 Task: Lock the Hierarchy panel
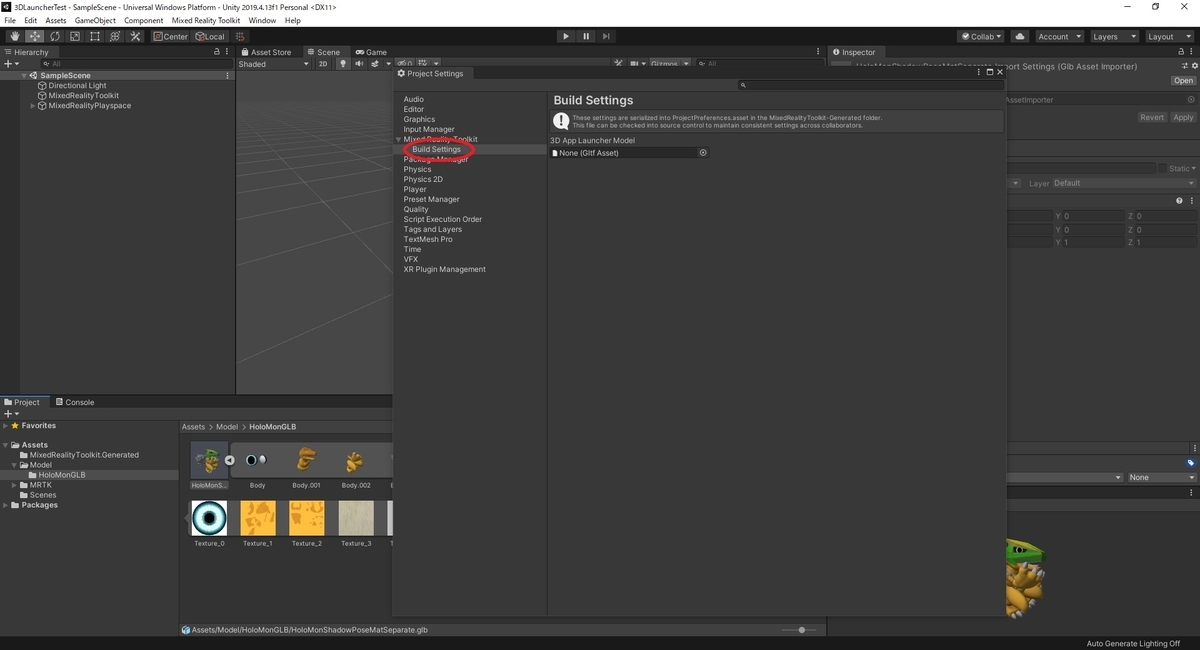216,52
